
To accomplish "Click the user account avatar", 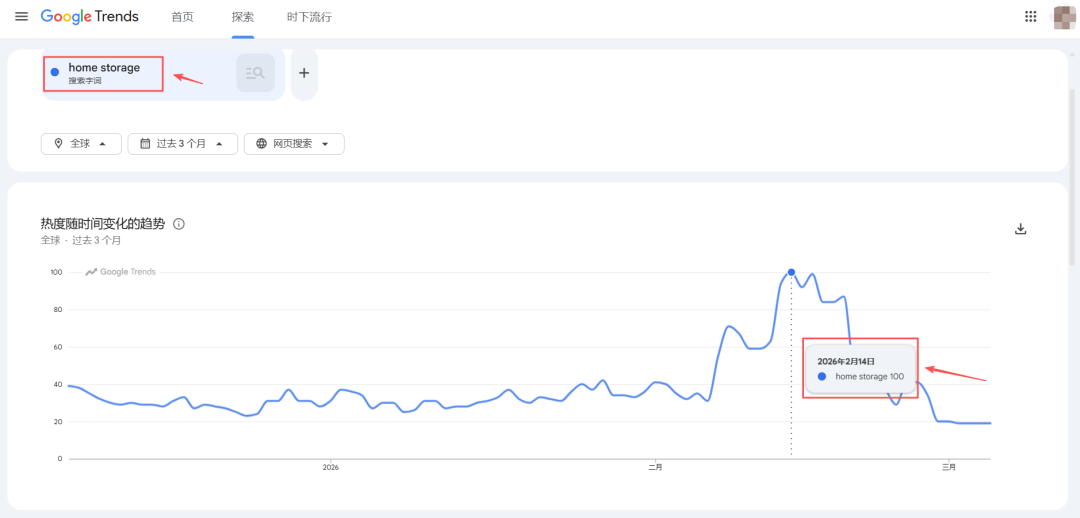I will pyautogui.click(x=1065, y=17).
